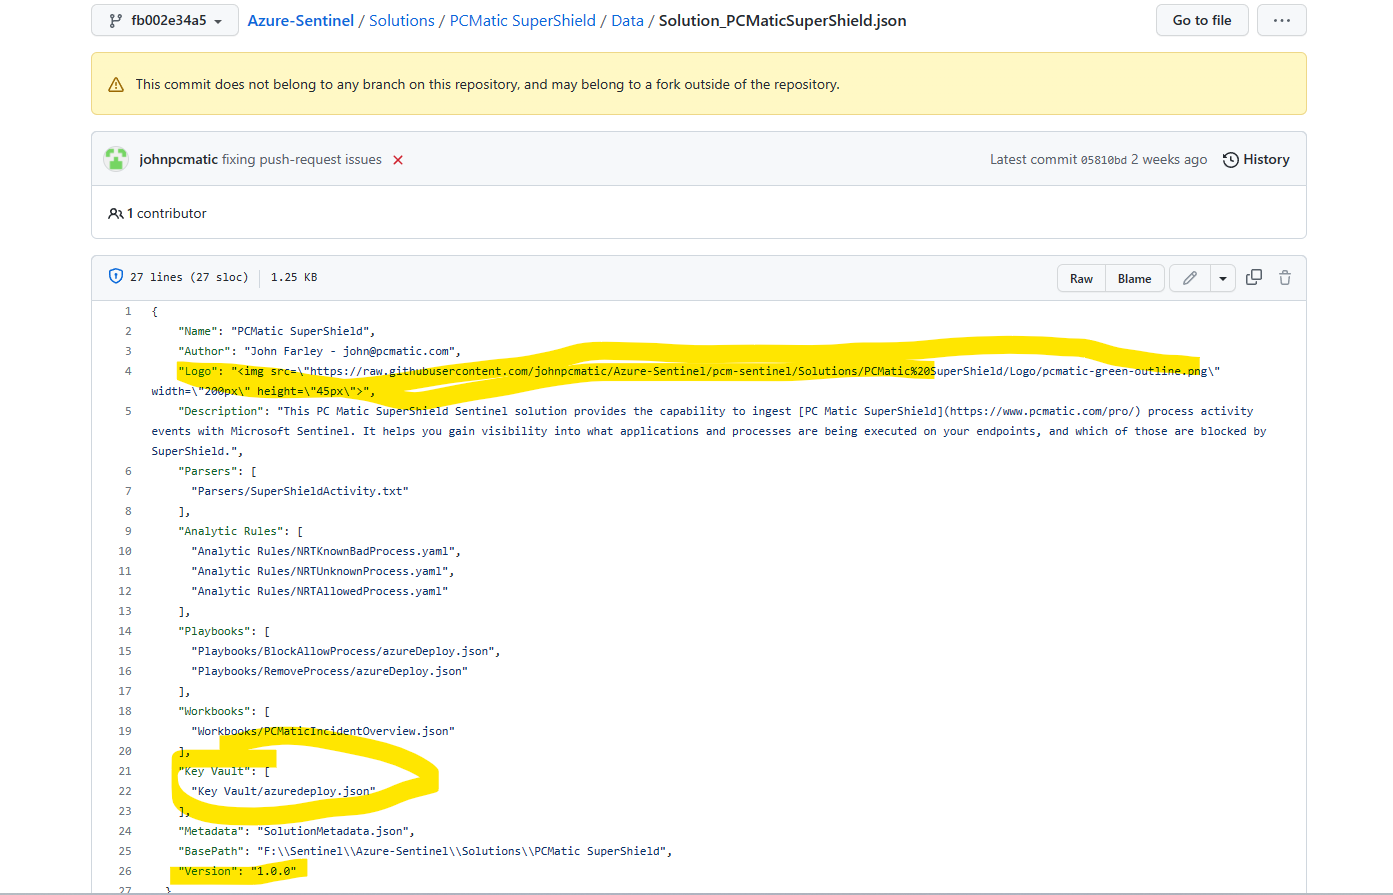Click the "Author": "John Farley" code line
Viewport: 1393px width, 895px height.
pyautogui.click(x=319, y=351)
